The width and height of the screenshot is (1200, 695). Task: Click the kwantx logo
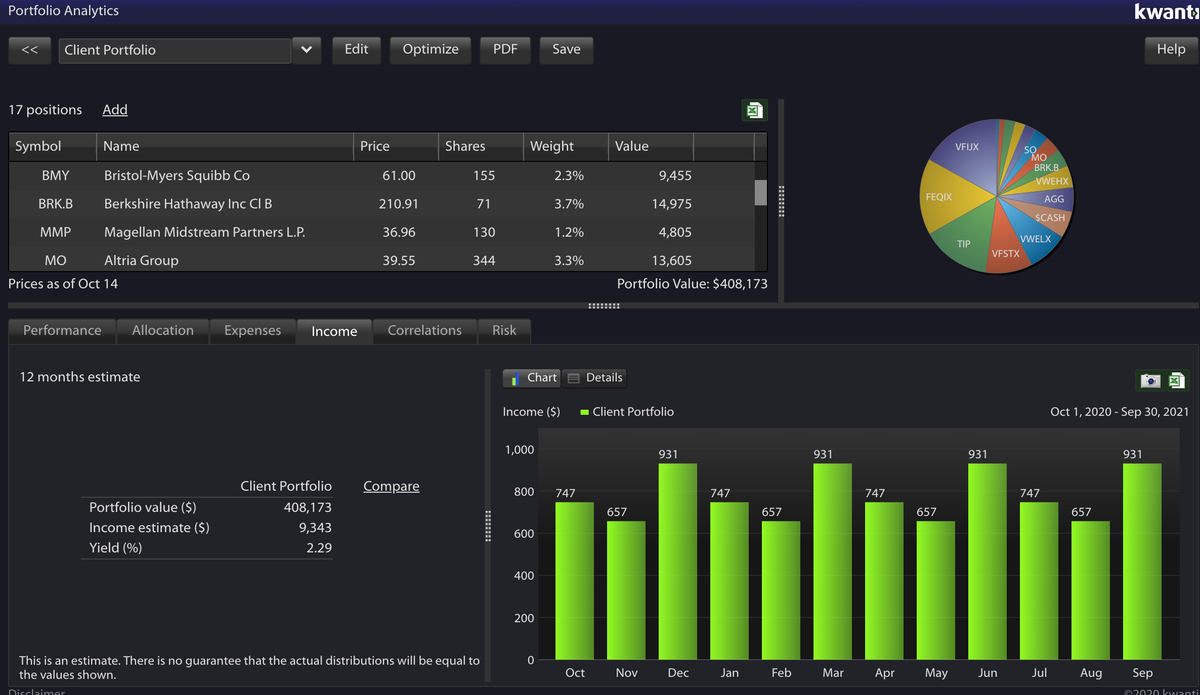click(1166, 12)
